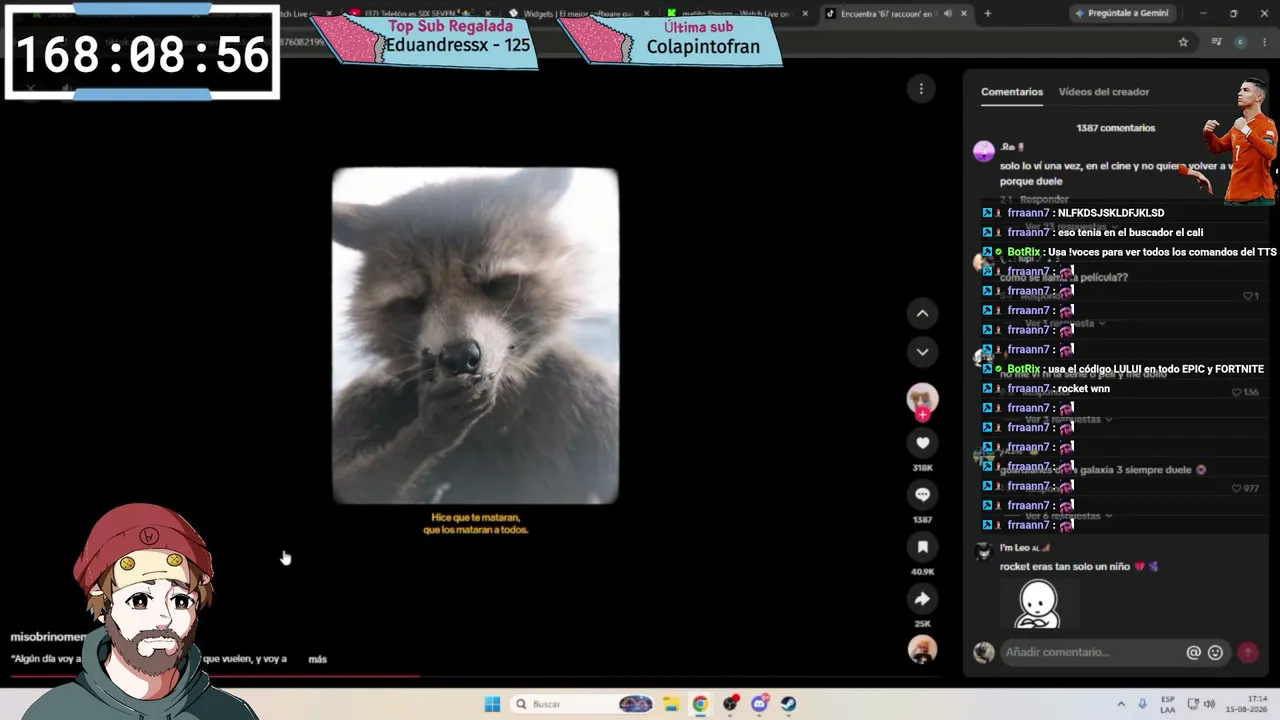Click the 'Pregúntale a Gemini' button
1280x720 pixels.
click(1121, 14)
